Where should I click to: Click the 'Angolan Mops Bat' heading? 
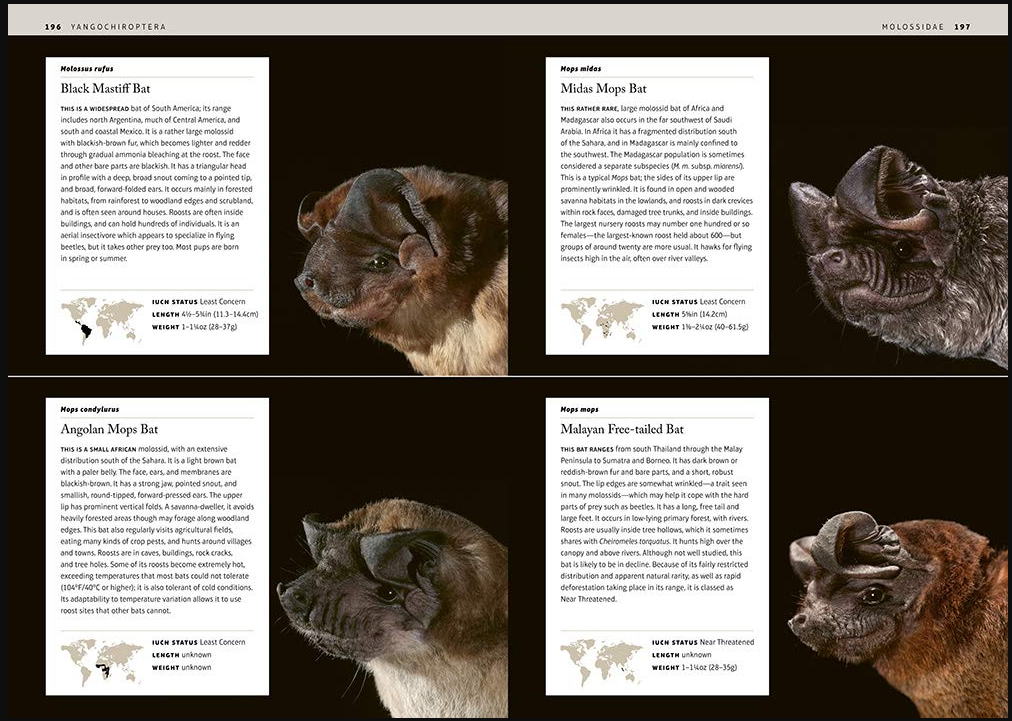109,429
